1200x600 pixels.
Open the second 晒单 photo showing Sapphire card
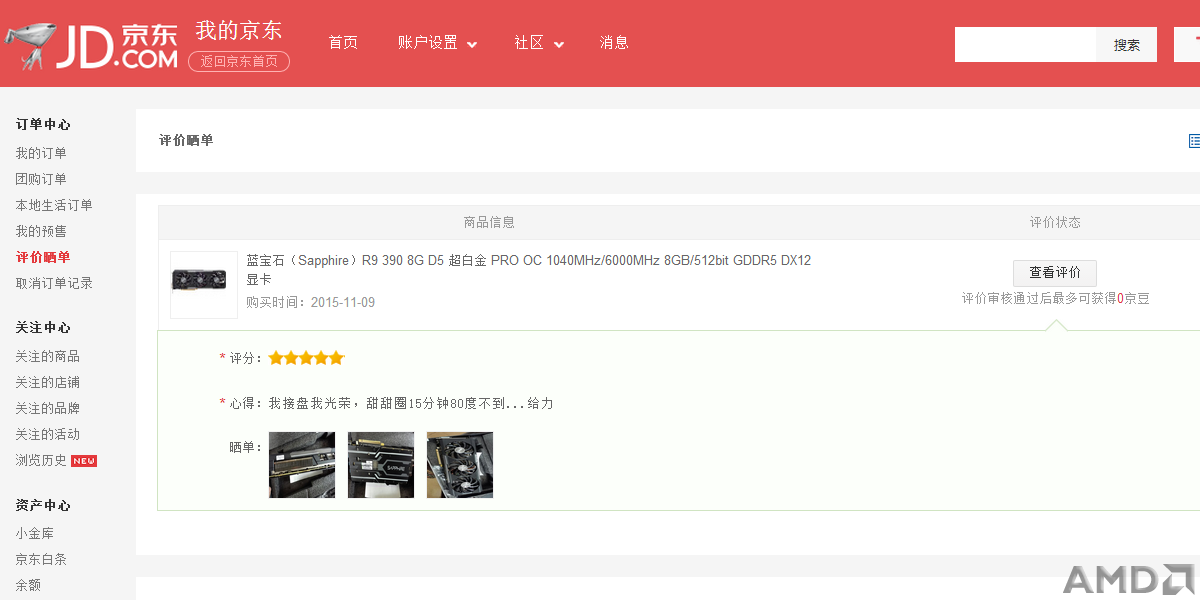click(x=381, y=465)
